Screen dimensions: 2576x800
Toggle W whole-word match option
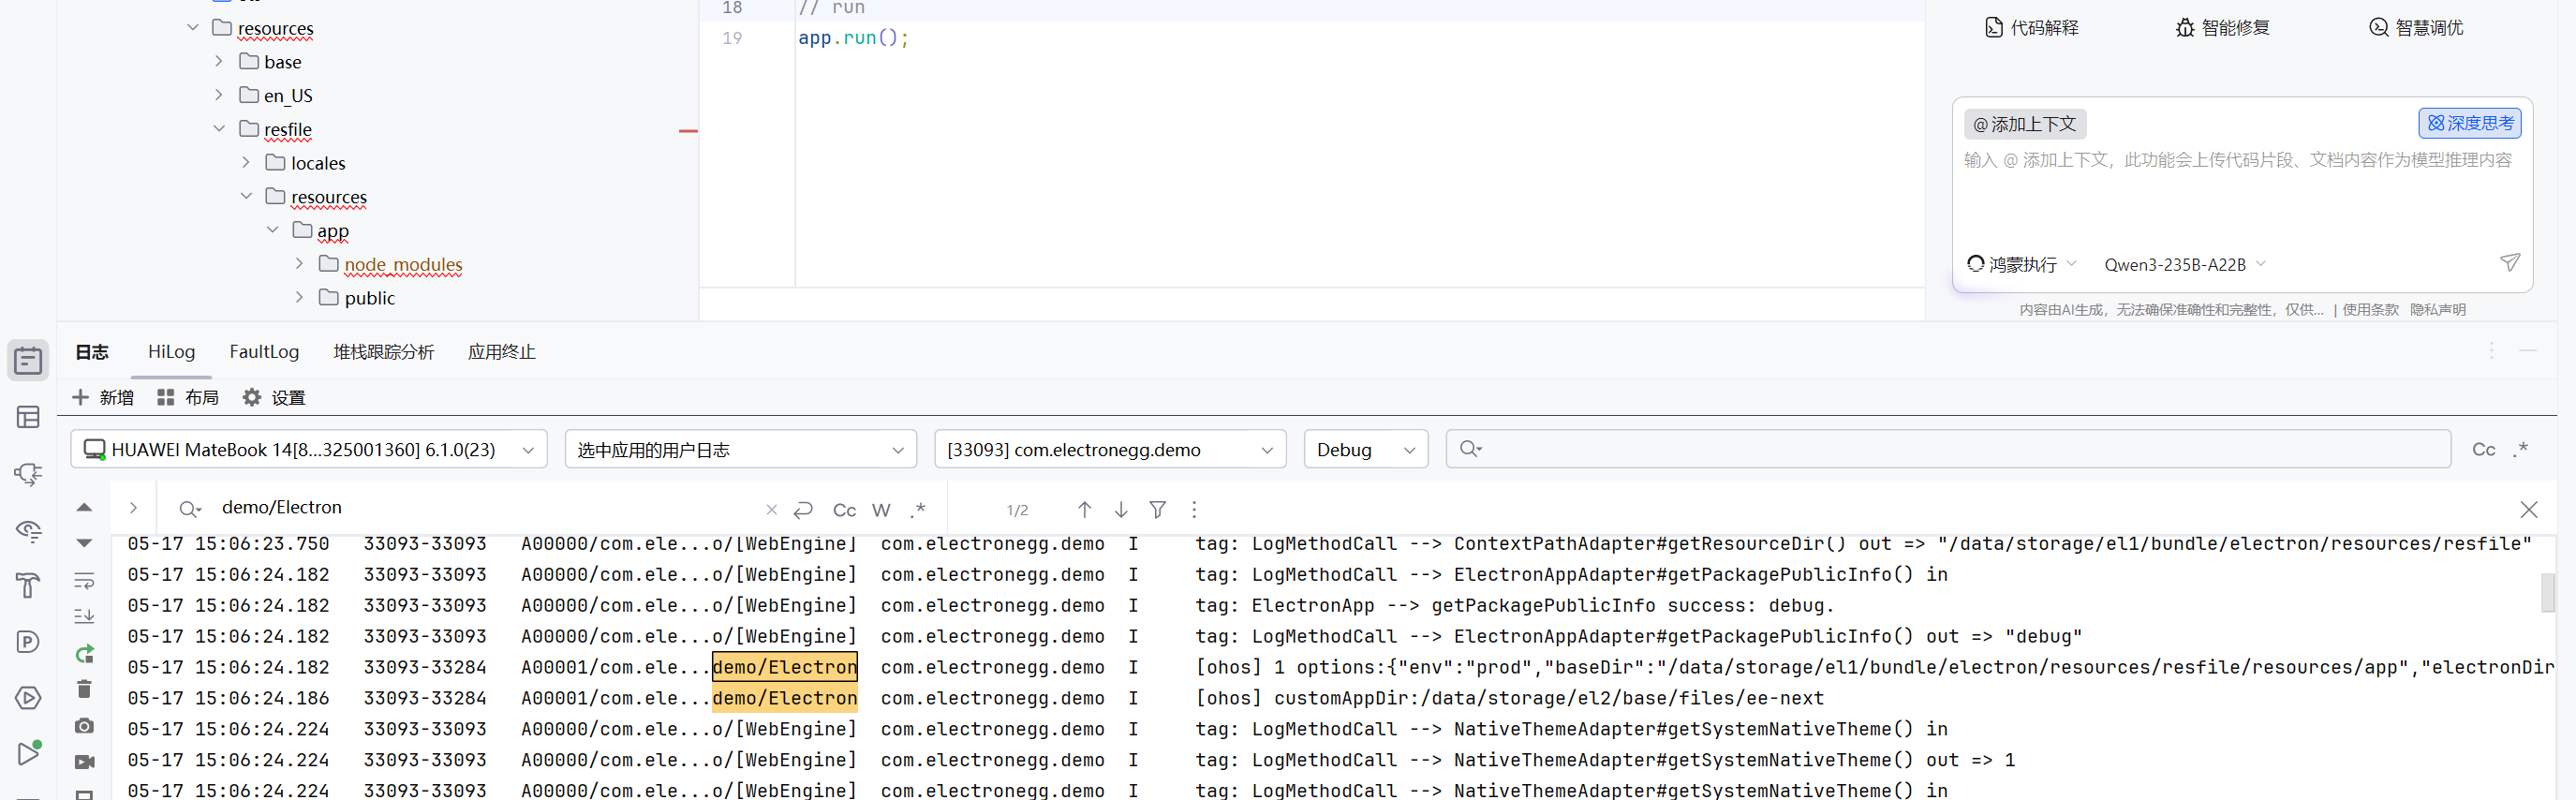tap(881, 510)
